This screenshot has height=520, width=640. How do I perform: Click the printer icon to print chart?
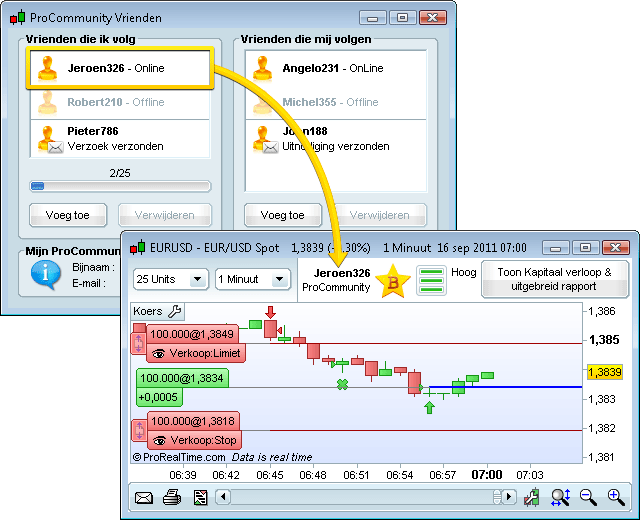tap(172, 497)
